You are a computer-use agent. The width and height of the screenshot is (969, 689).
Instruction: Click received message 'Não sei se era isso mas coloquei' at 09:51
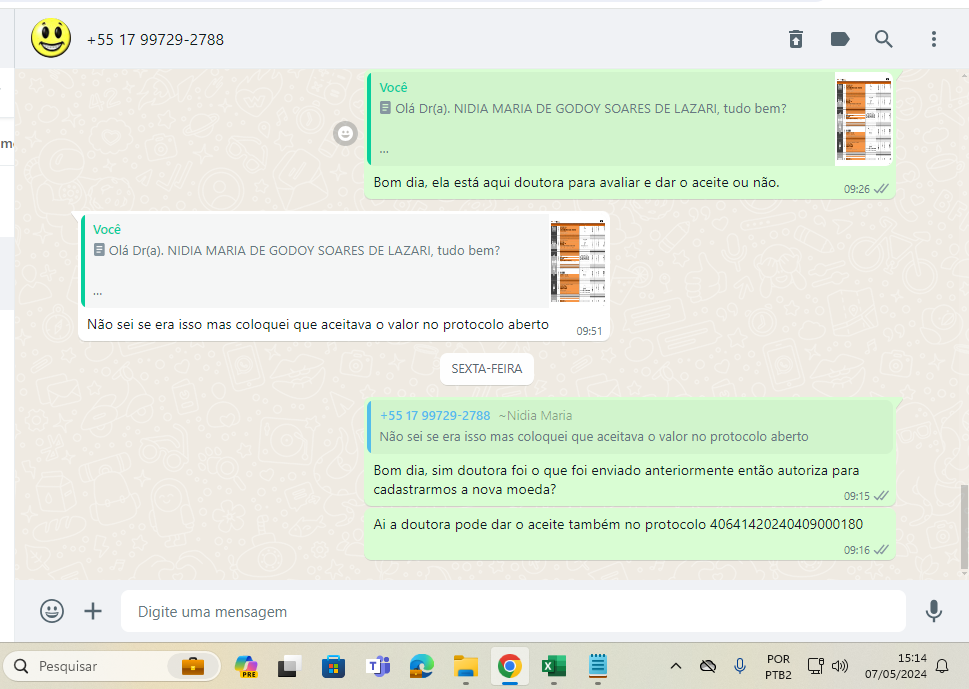click(x=318, y=324)
